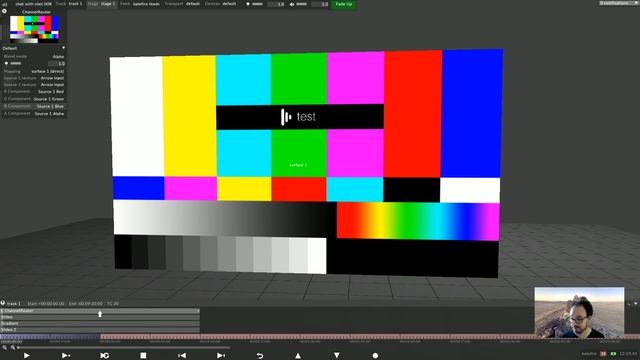Click the 'balefire' label in status bar
The width and height of the screenshot is (640, 360).
tap(589, 354)
